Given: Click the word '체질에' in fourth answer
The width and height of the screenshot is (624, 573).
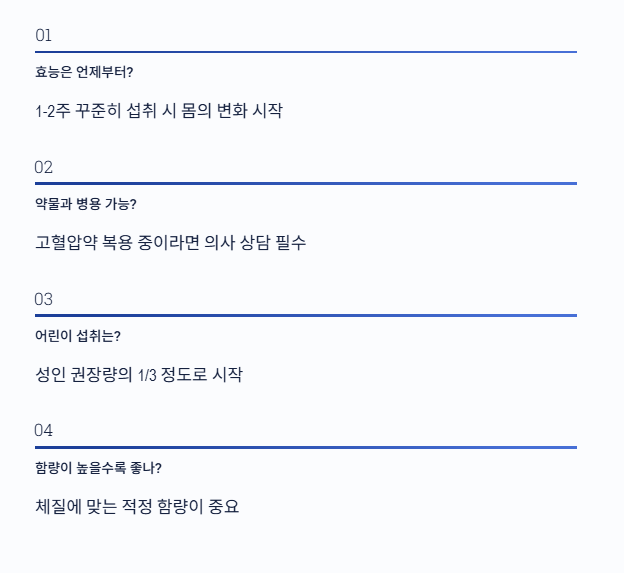Looking at the screenshot, I should [x=58, y=506].
